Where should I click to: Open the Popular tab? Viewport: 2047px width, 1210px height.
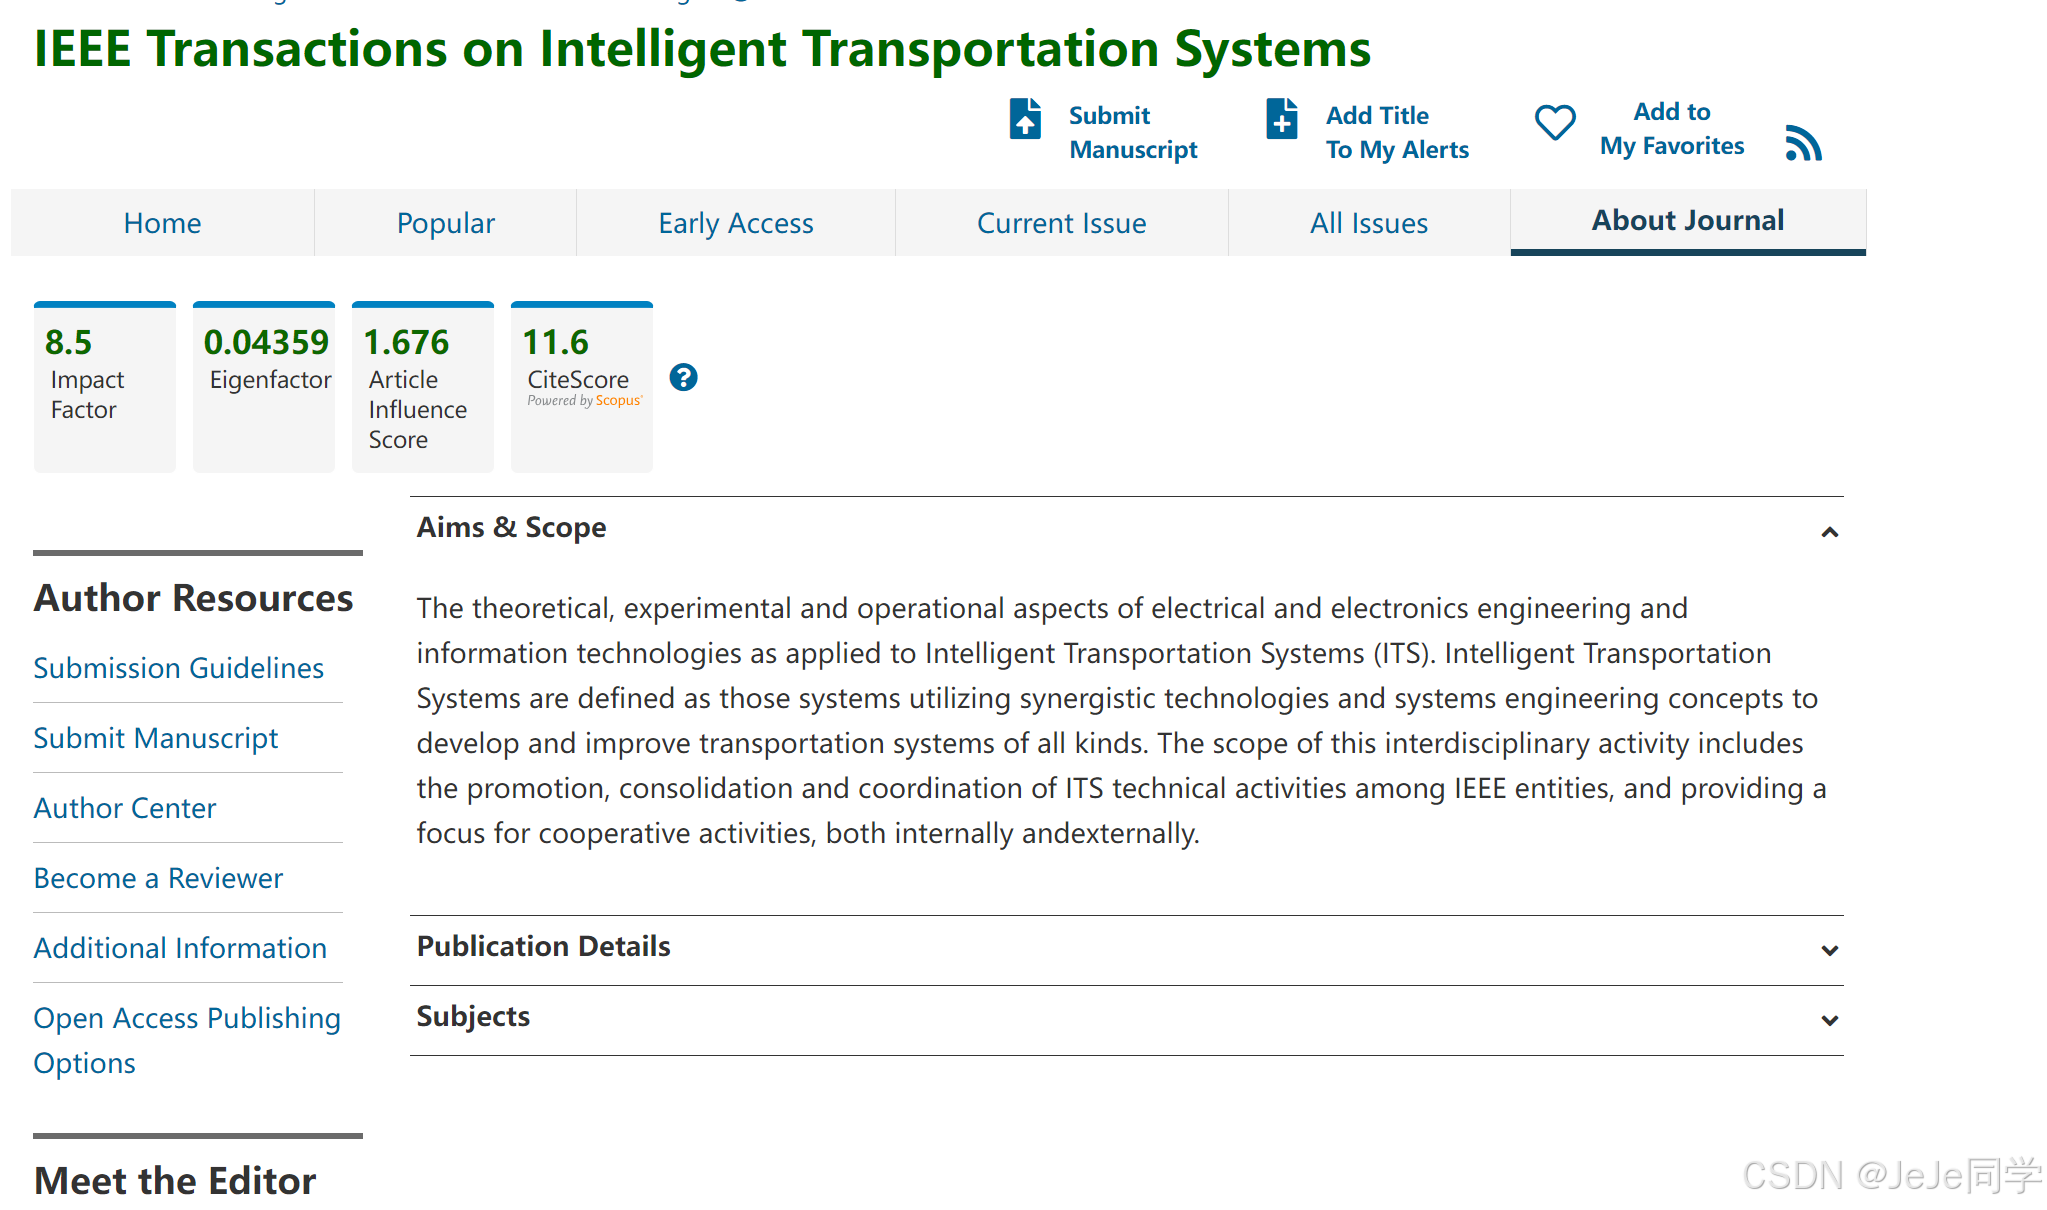(445, 223)
